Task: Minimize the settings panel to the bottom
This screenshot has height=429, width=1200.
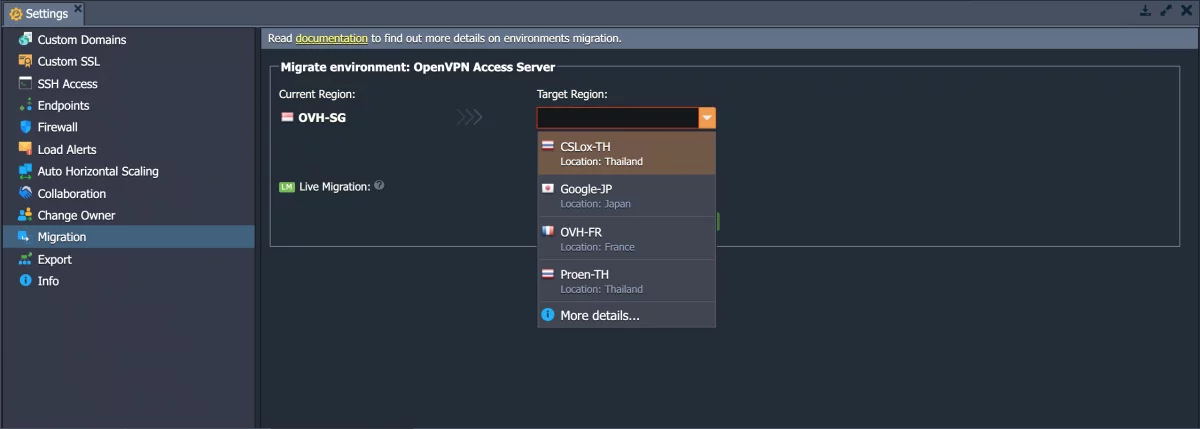Action: [x=1145, y=11]
